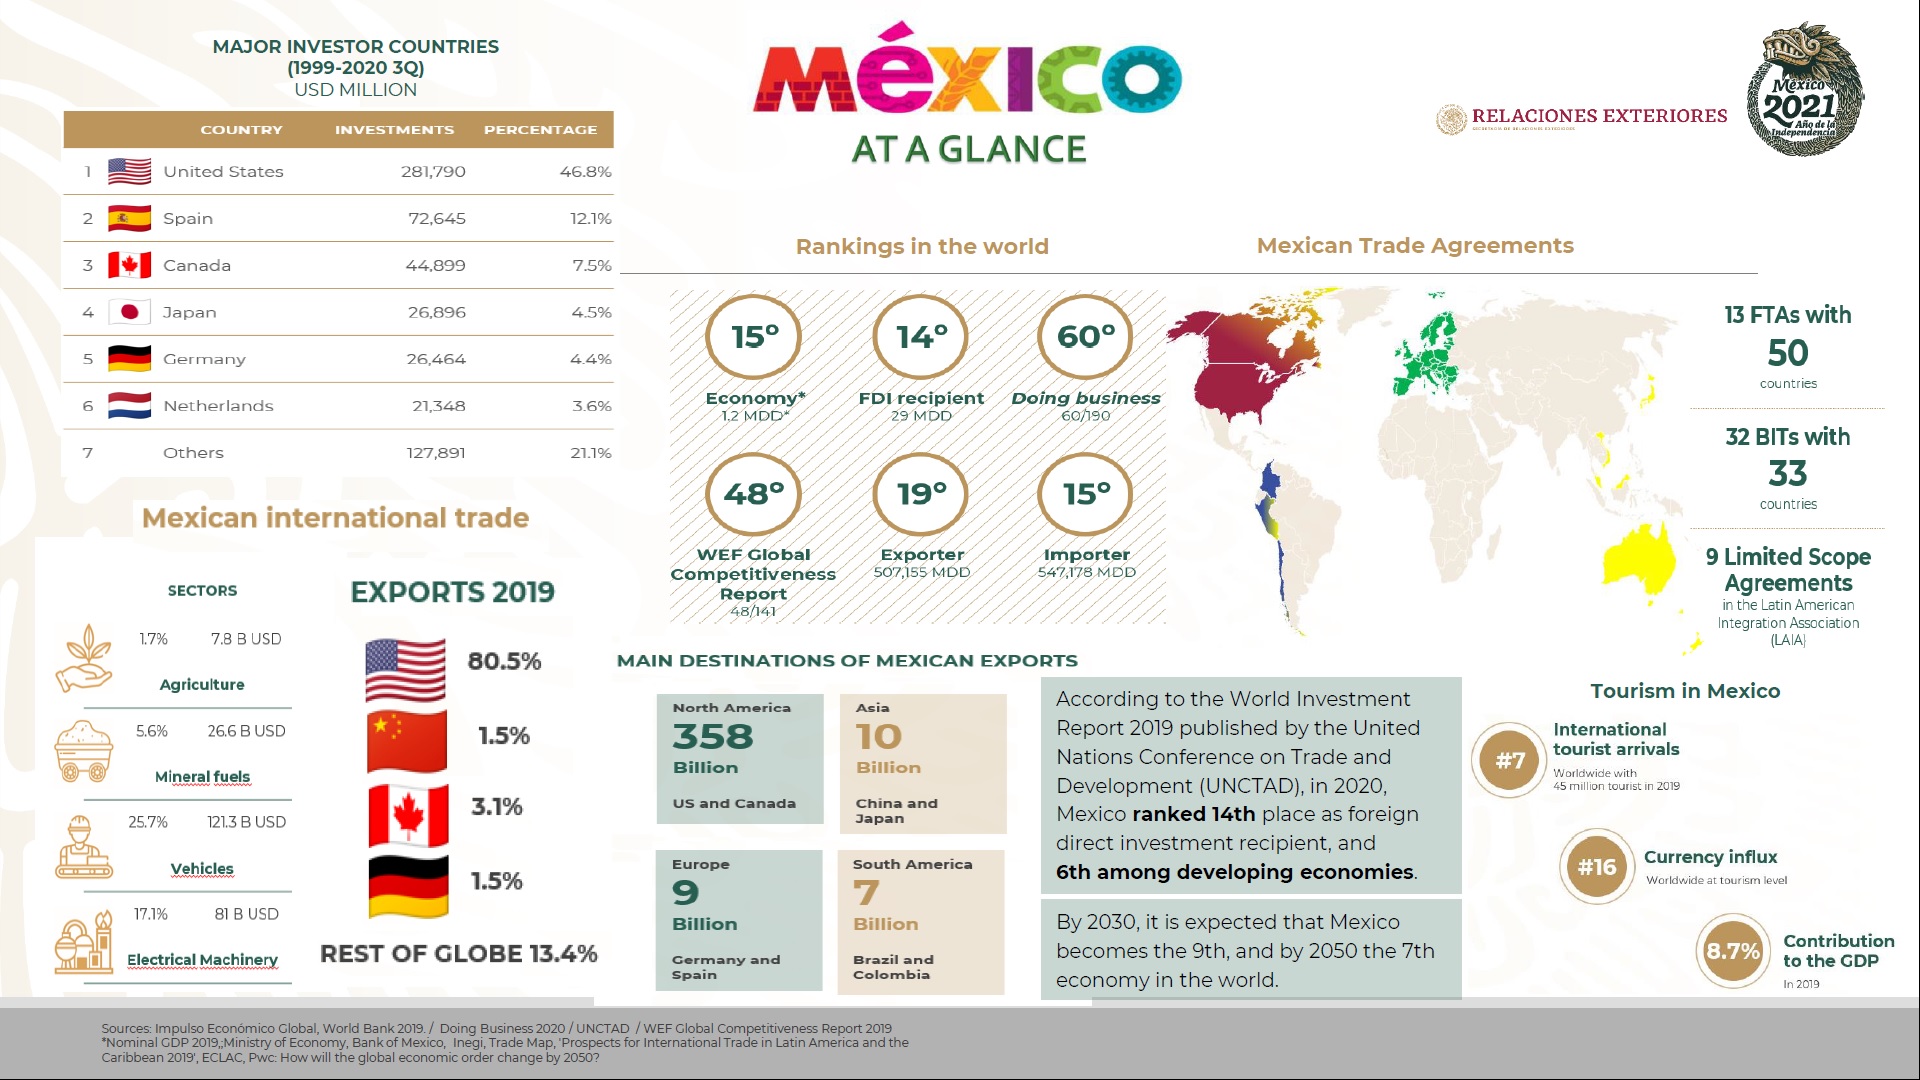1920x1080 pixels.
Task: Click Europe's green region on the map
Action: click(x=1428, y=355)
